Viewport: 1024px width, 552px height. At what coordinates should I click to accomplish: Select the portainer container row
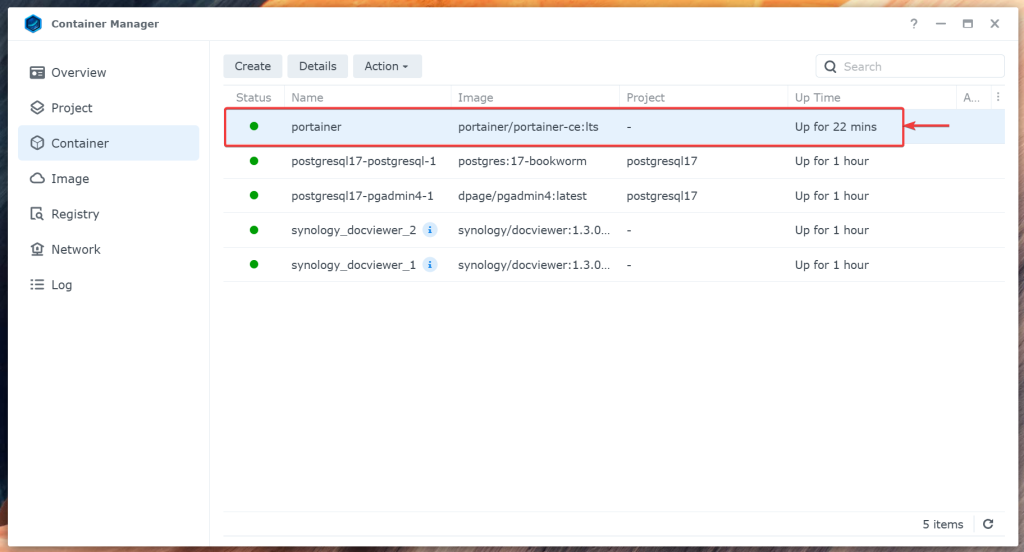[x=614, y=127]
